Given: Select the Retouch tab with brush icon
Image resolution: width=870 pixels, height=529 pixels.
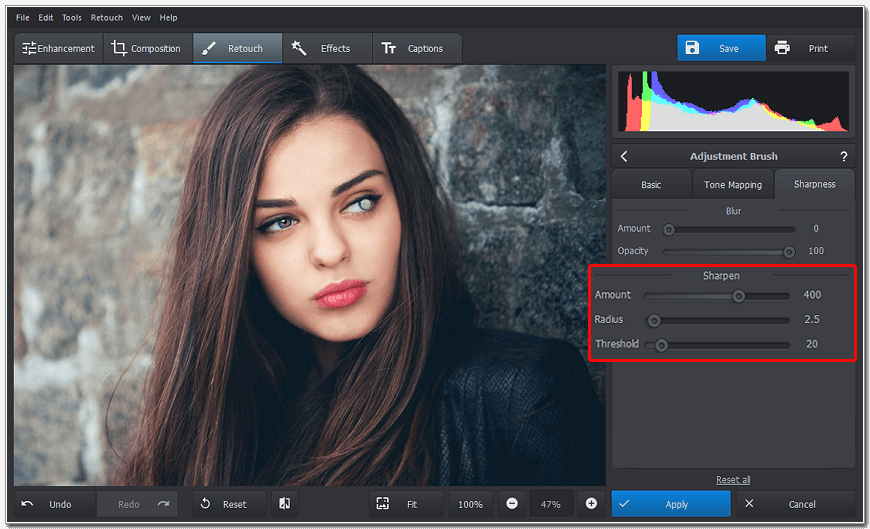Looking at the screenshot, I should [x=237, y=48].
